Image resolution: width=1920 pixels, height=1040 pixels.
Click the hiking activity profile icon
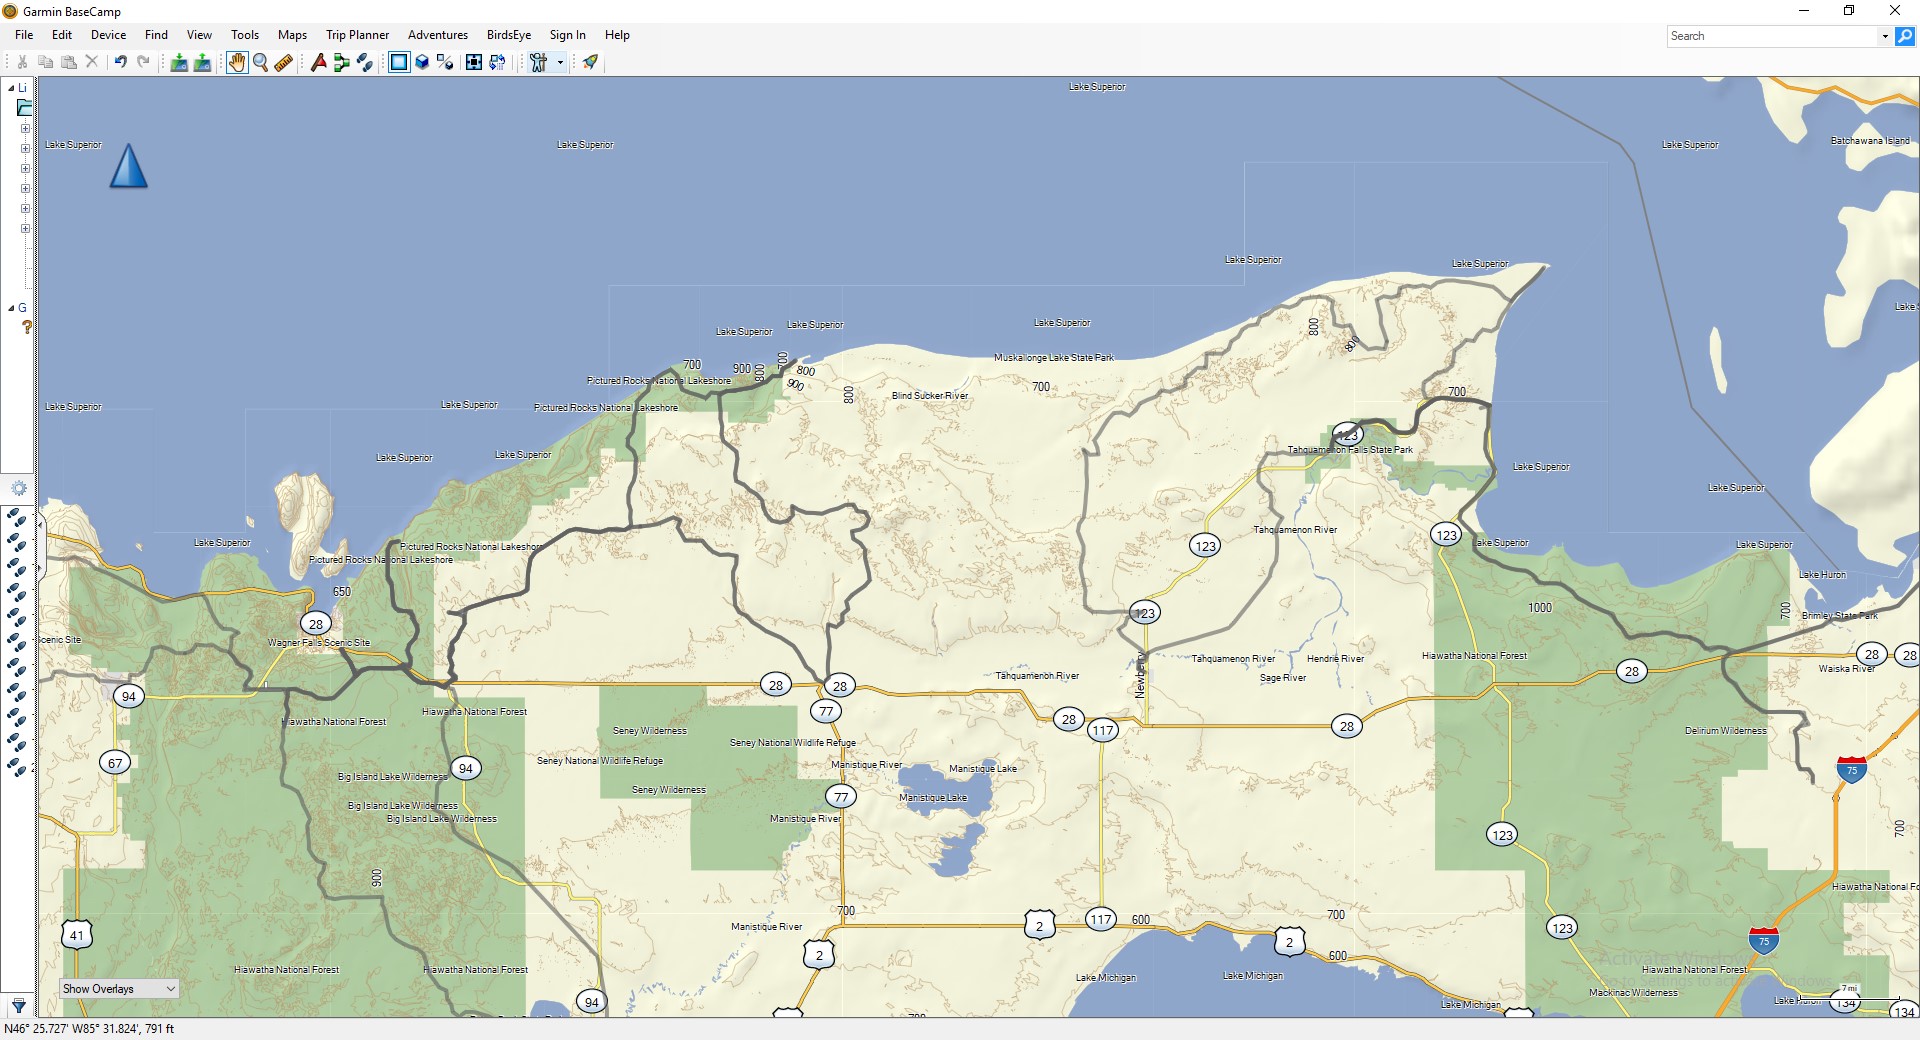tap(539, 62)
